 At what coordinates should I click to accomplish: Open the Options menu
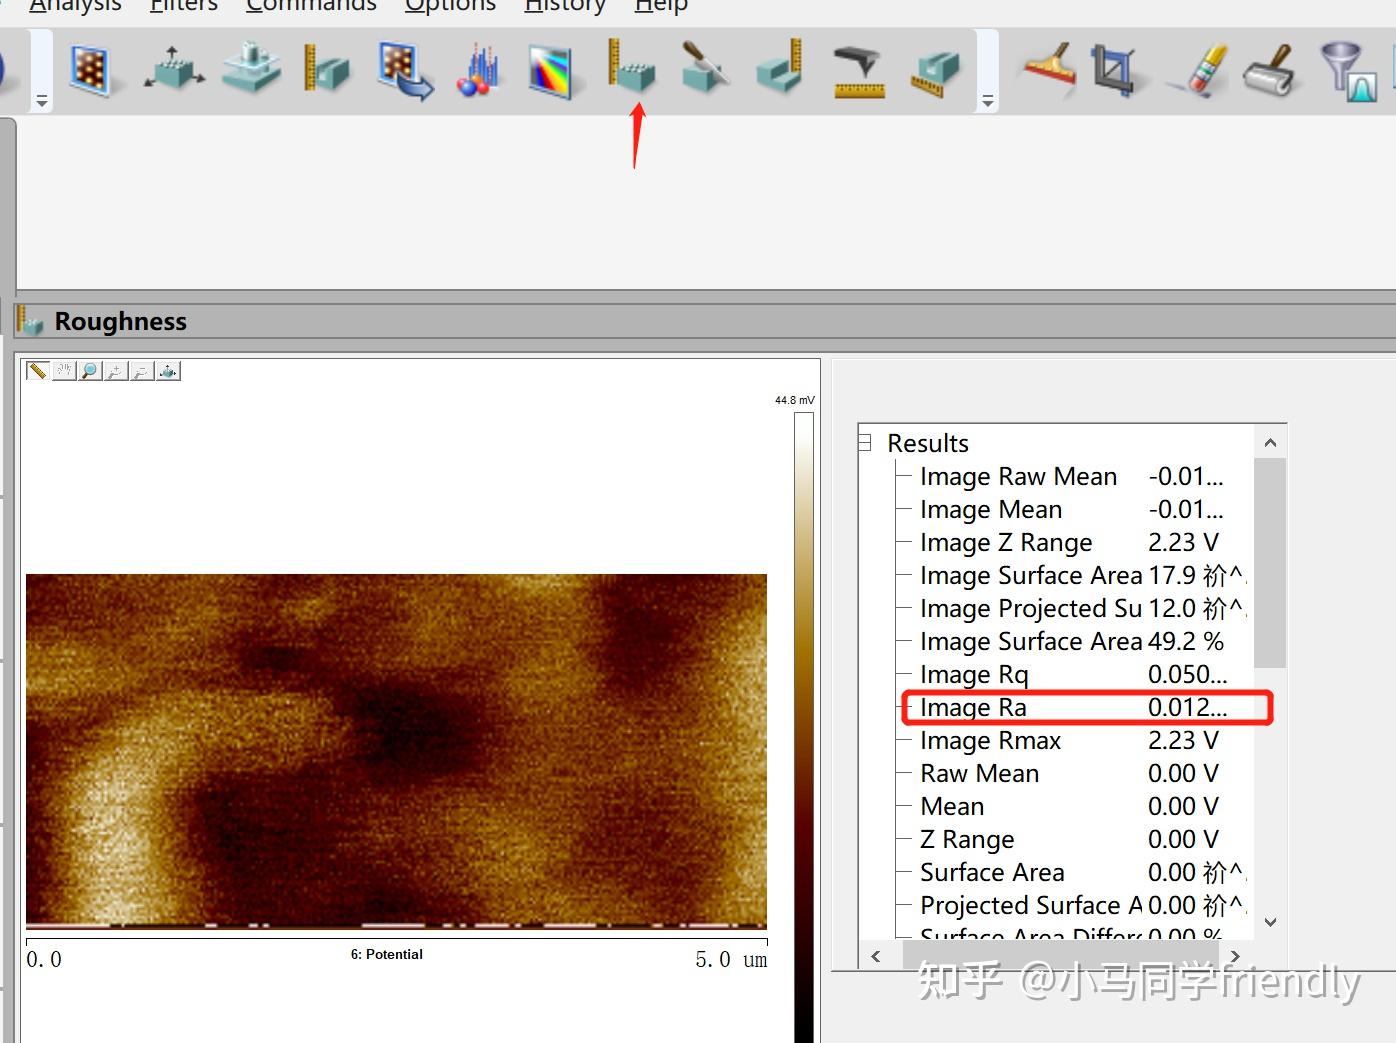click(x=450, y=6)
